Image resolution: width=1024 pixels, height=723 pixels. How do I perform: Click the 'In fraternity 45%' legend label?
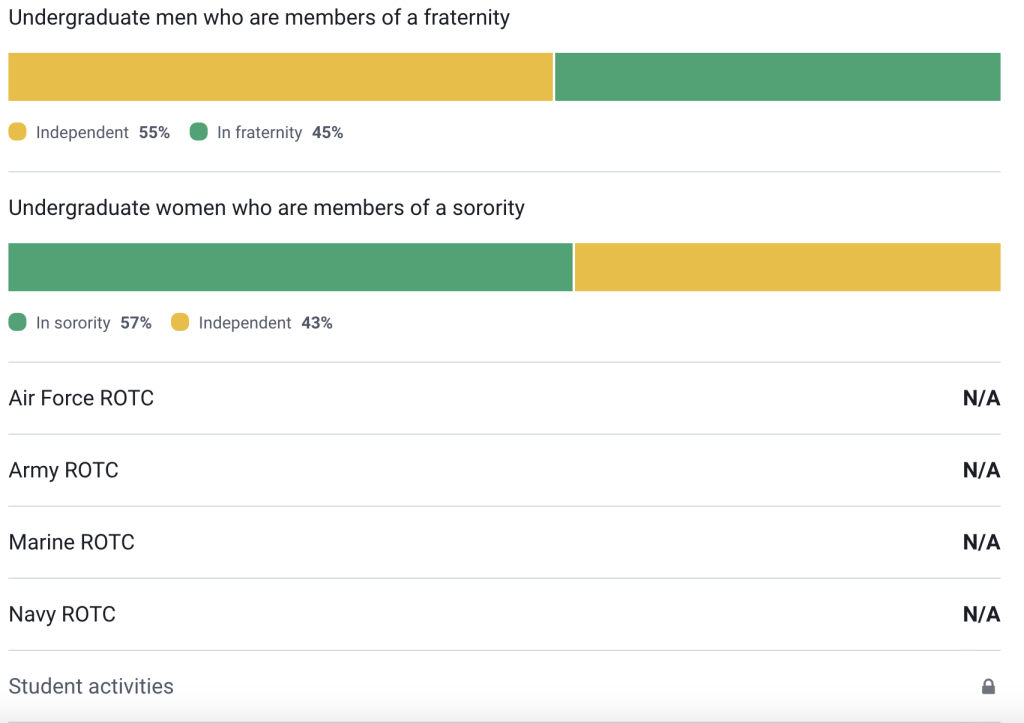(x=280, y=132)
